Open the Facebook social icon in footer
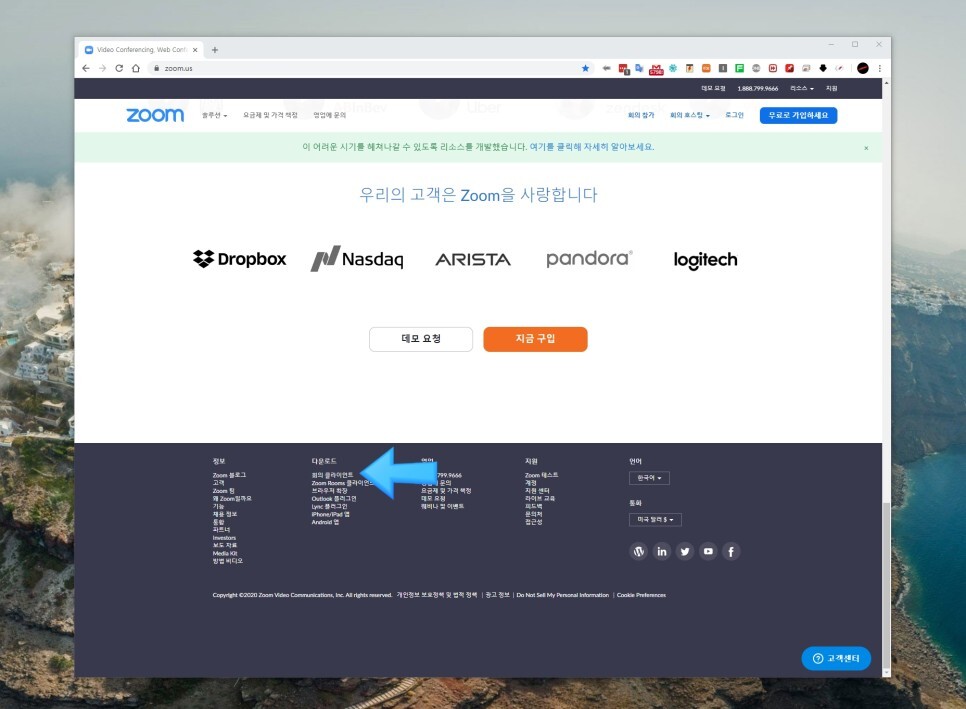Viewport: 966px width, 709px height. click(731, 551)
